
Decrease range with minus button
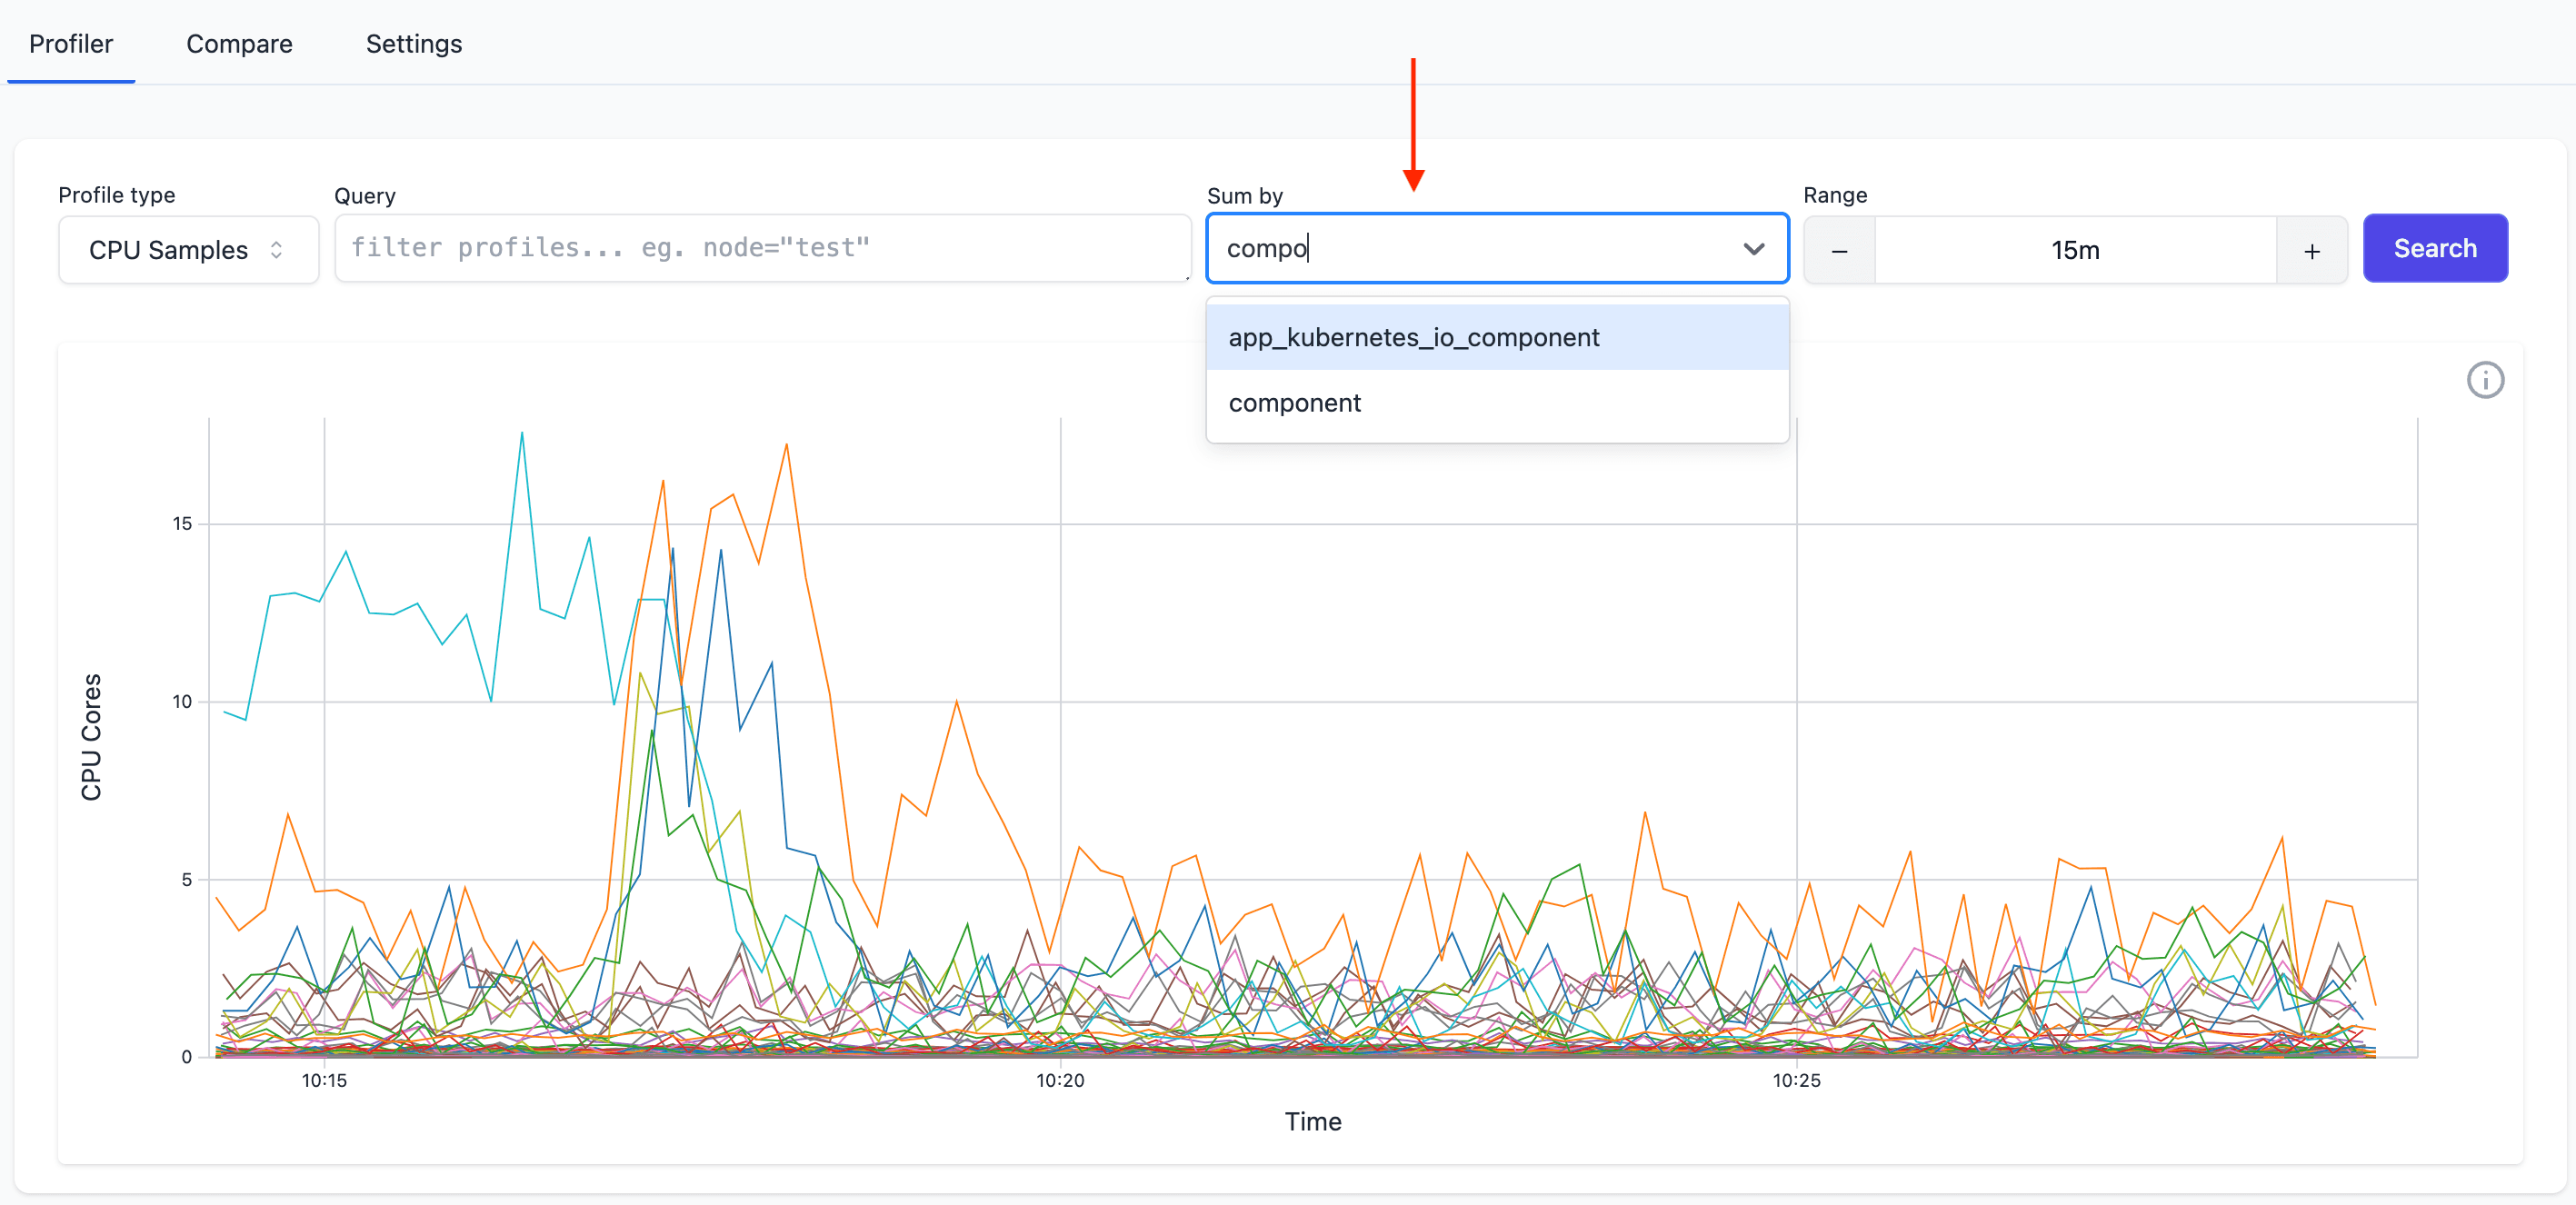click(x=1839, y=251)
